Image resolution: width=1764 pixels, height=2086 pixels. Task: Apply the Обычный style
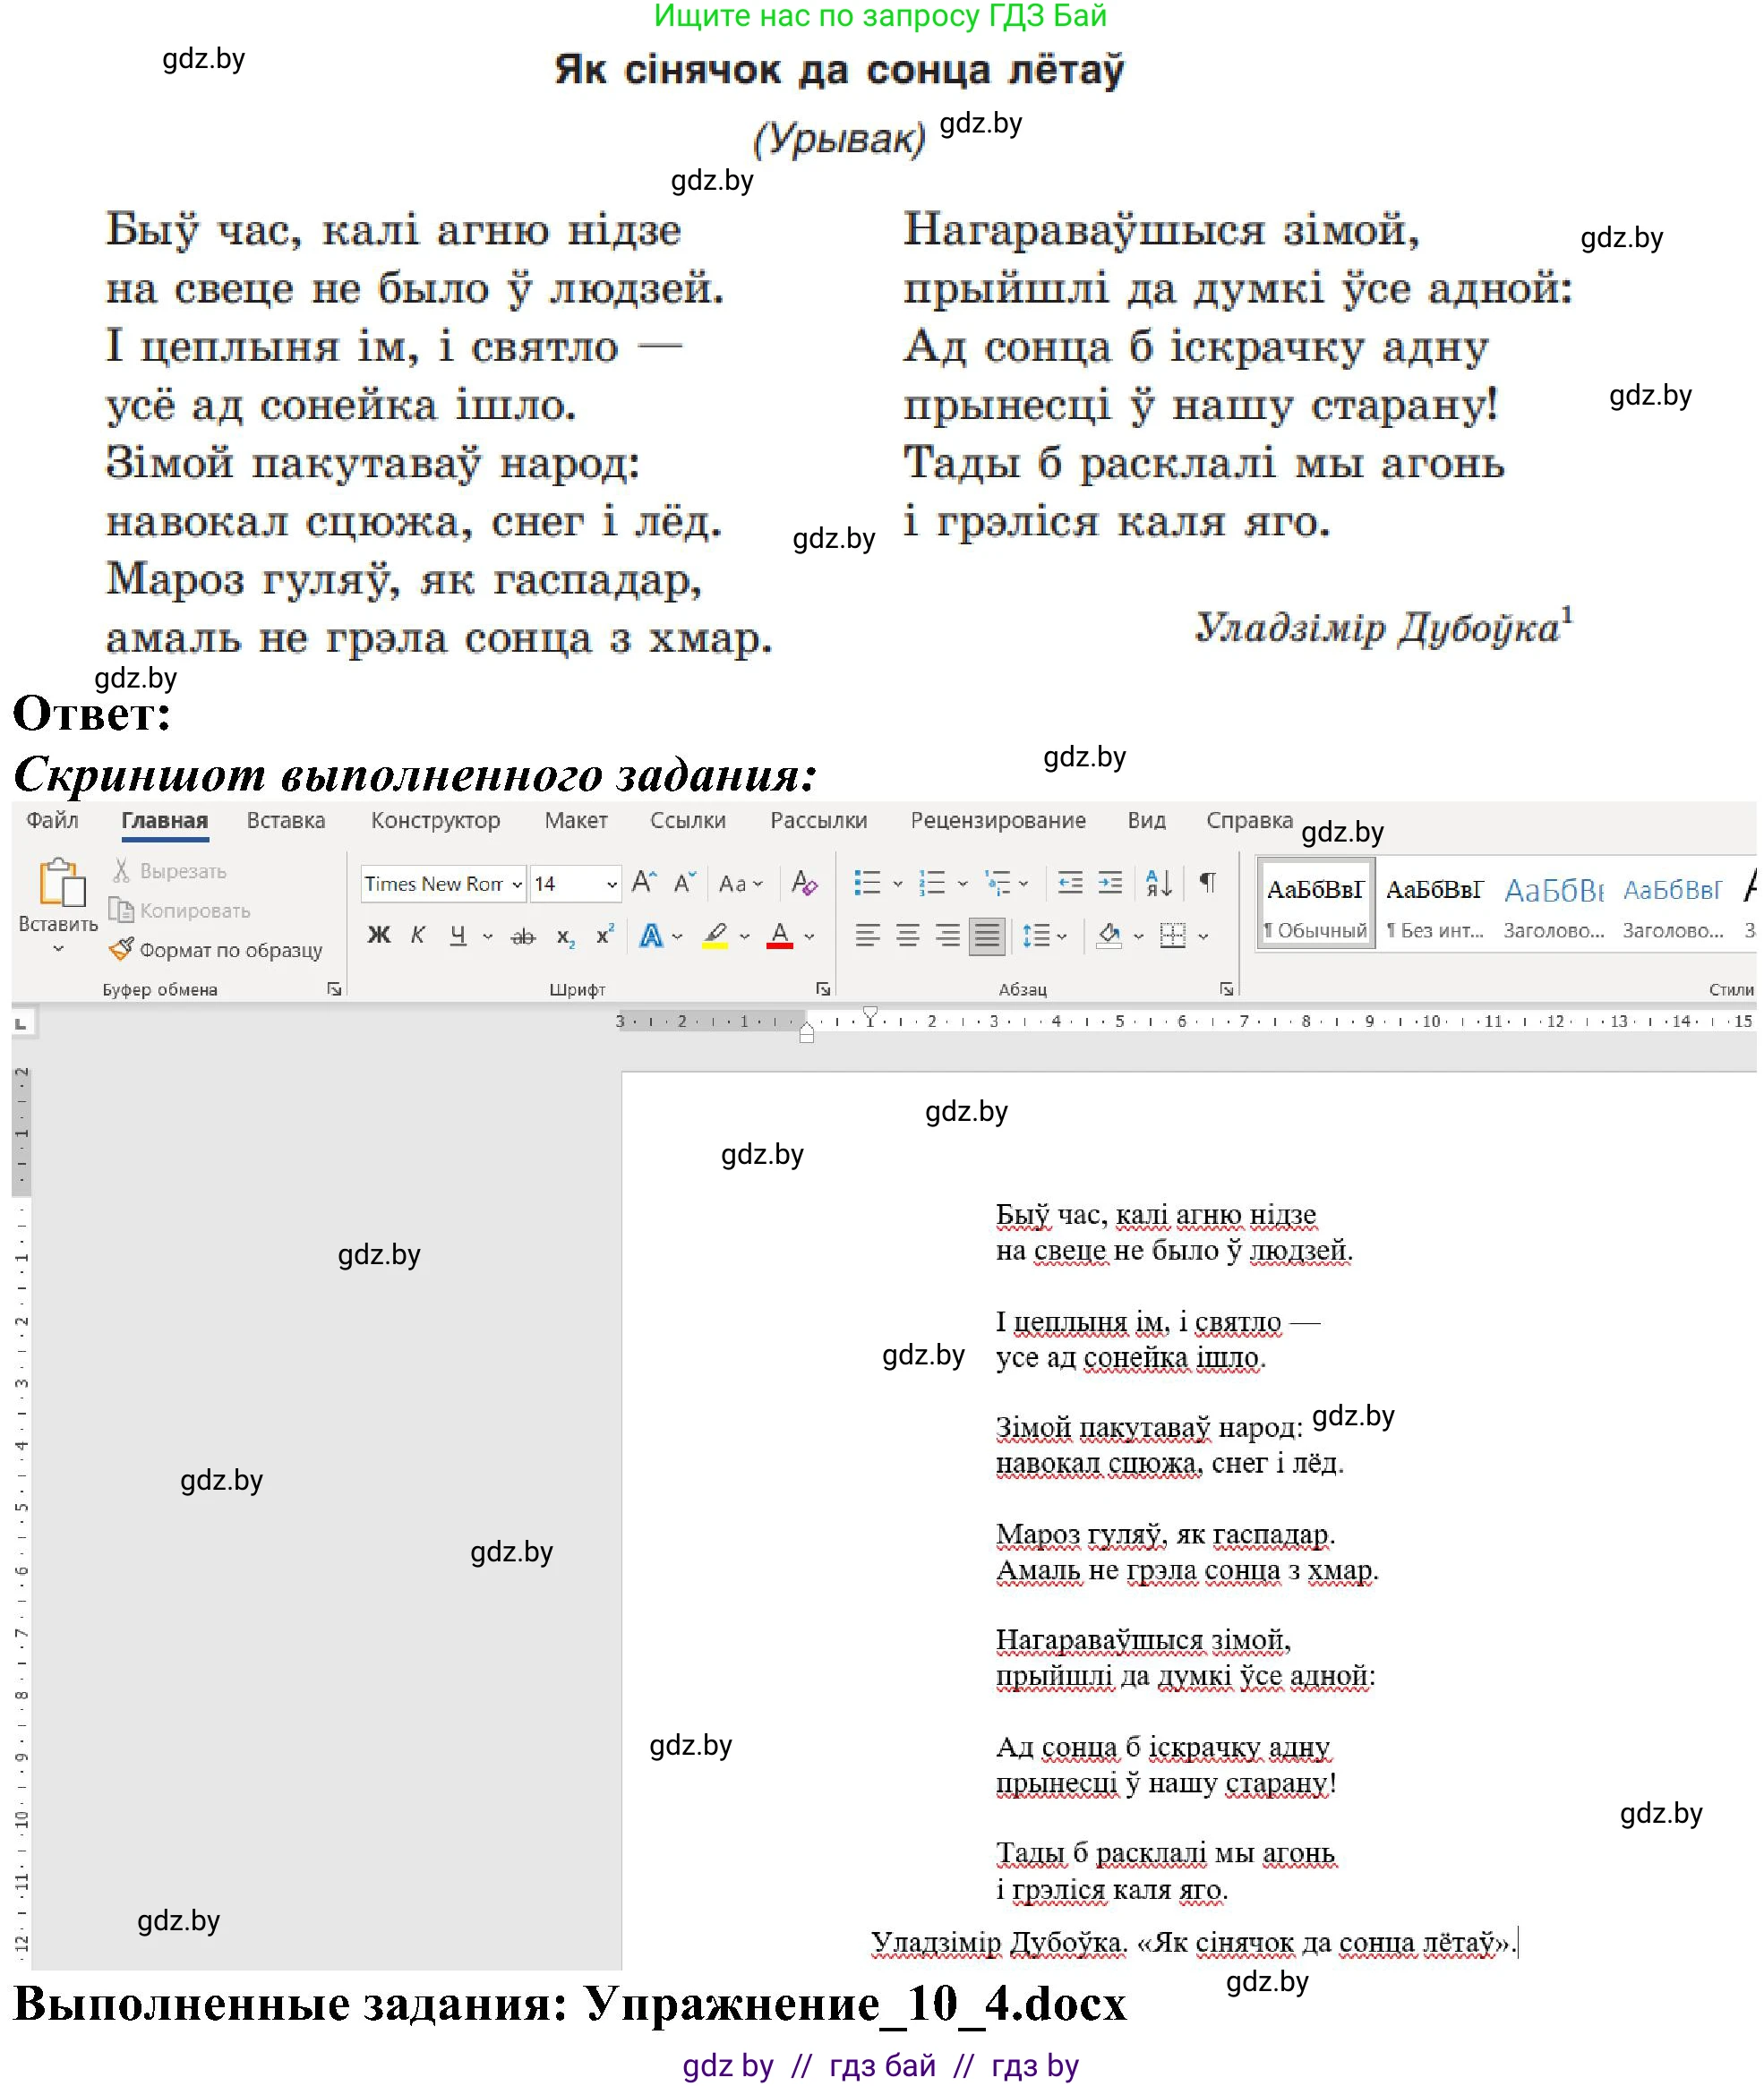pyautogui.click(x=1315, y=903)
